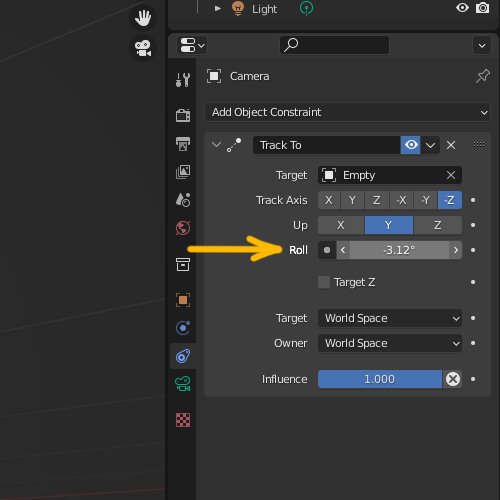Viewport: 500px width, 500px height.
Task: Animate Up axis keyframe dot
Action: (x=473, y=225)
